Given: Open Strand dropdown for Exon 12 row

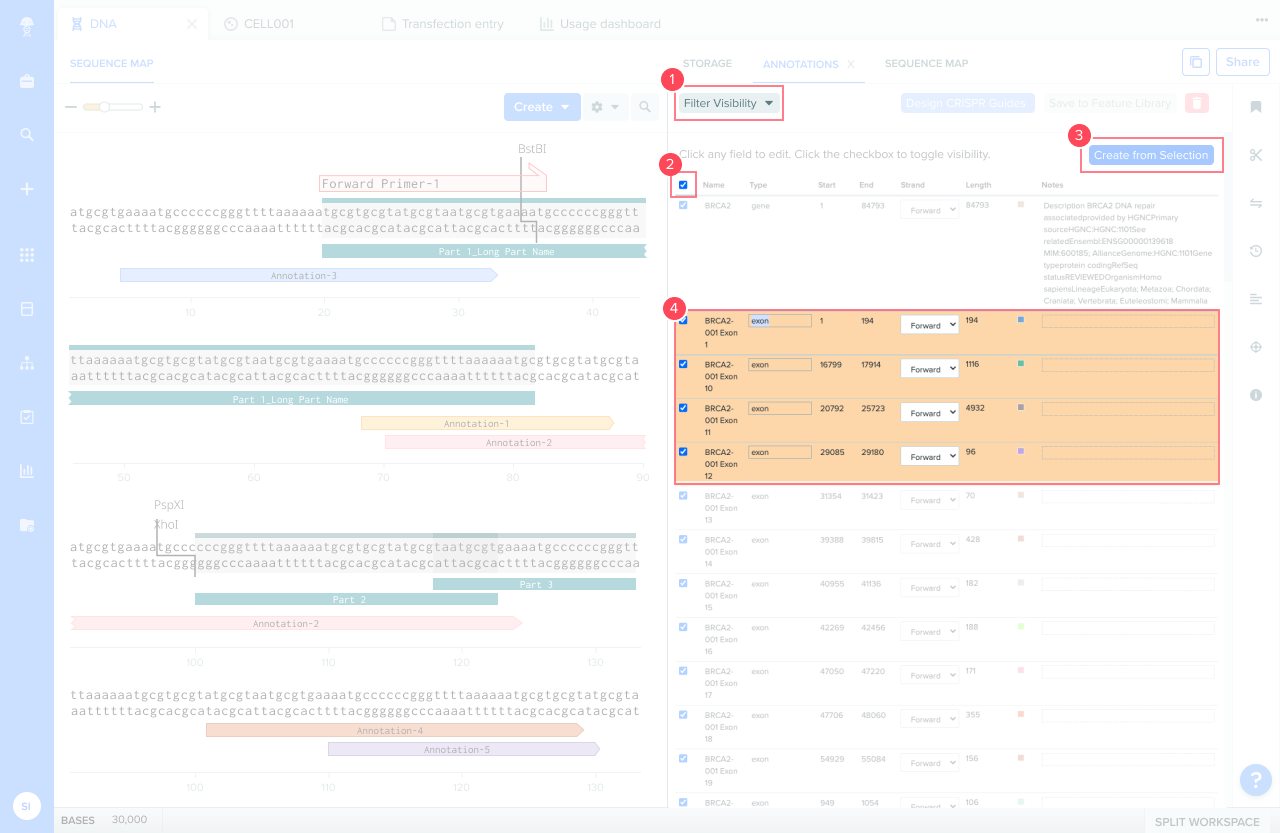Looking at the screenshot, I should (929, 457).
